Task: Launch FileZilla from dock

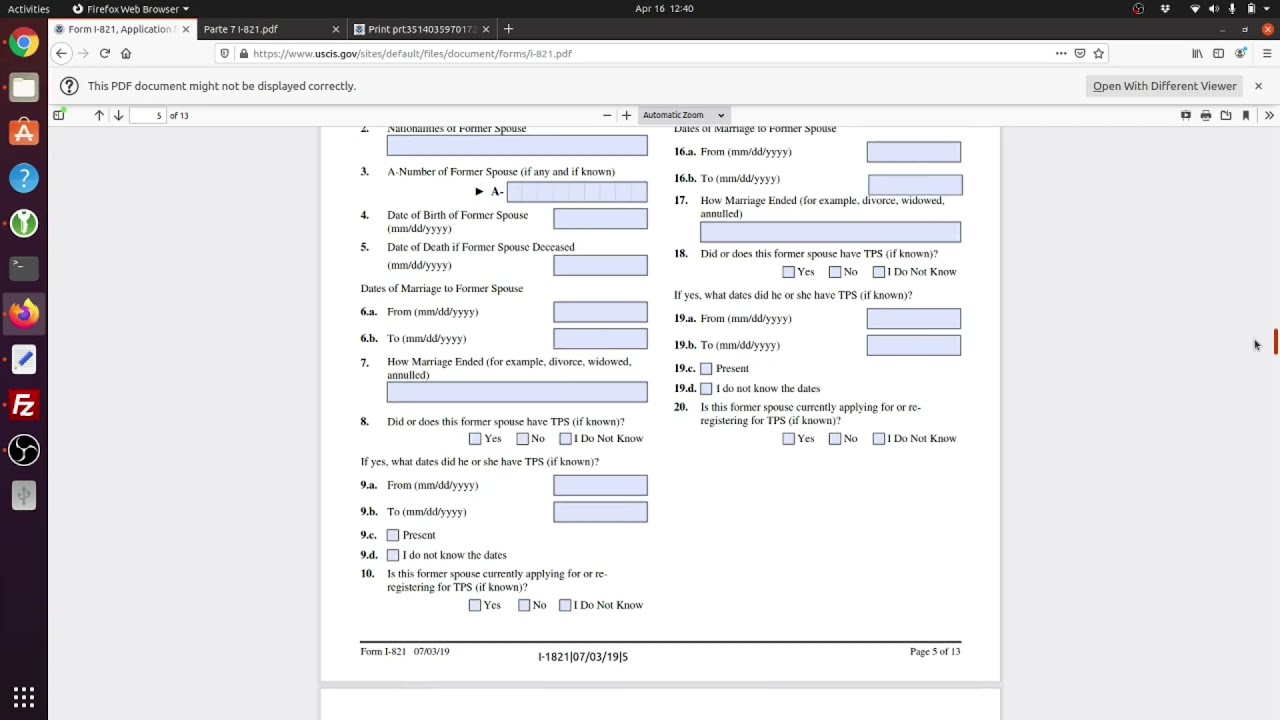Action: click(24, 405)
